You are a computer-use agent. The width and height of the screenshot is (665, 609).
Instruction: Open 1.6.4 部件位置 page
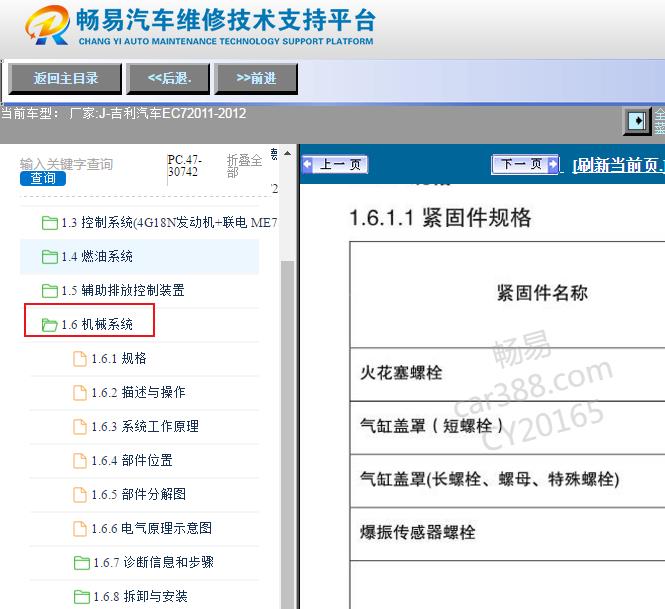[132, 460]
